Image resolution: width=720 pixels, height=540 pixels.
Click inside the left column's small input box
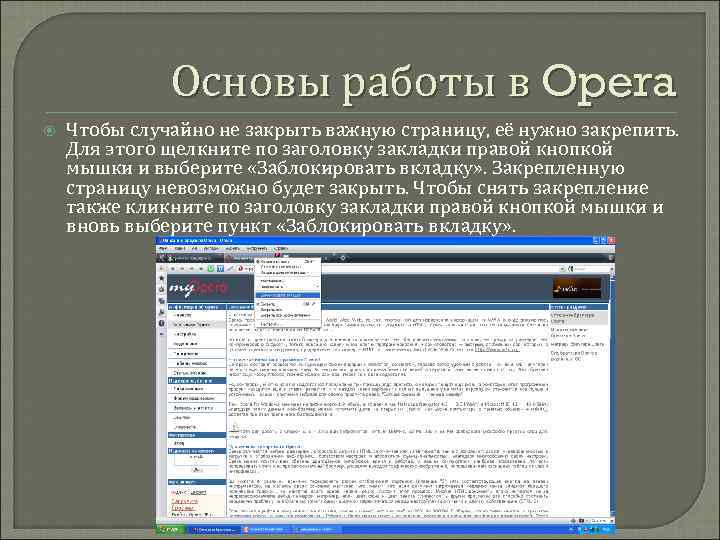[197, 459]
